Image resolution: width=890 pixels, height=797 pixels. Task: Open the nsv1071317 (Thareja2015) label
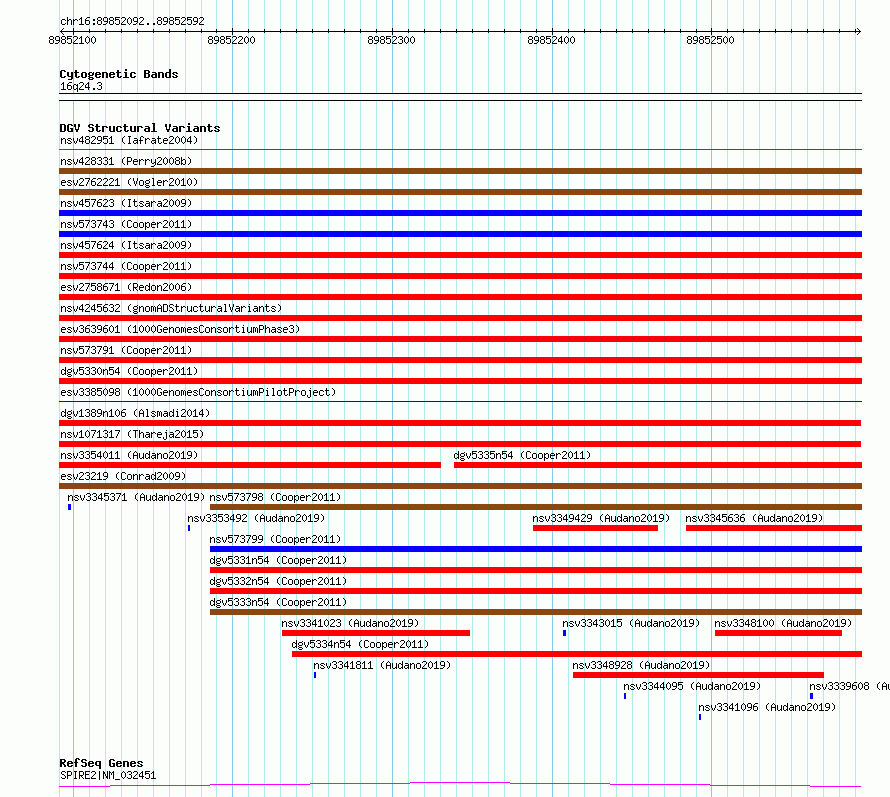pyautogui.click(x=132, y=434)
